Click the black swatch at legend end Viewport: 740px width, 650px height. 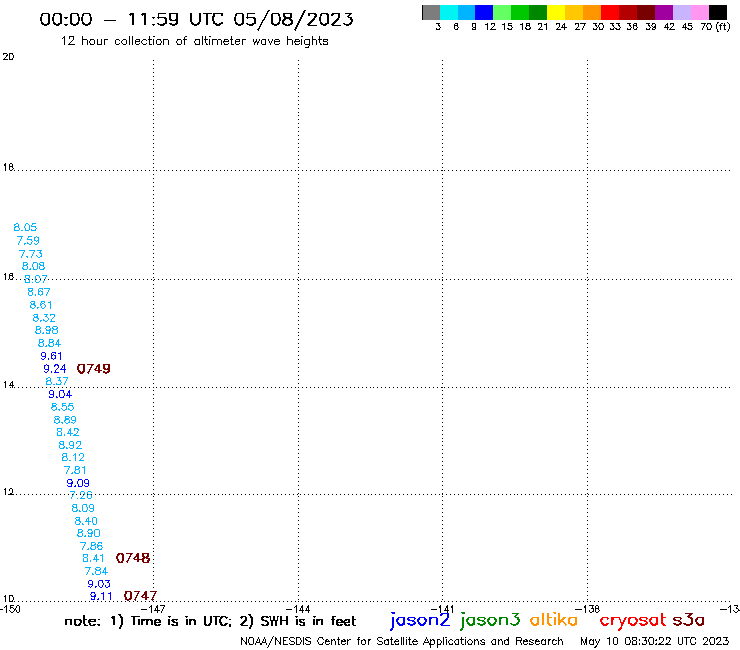(717, 12)
